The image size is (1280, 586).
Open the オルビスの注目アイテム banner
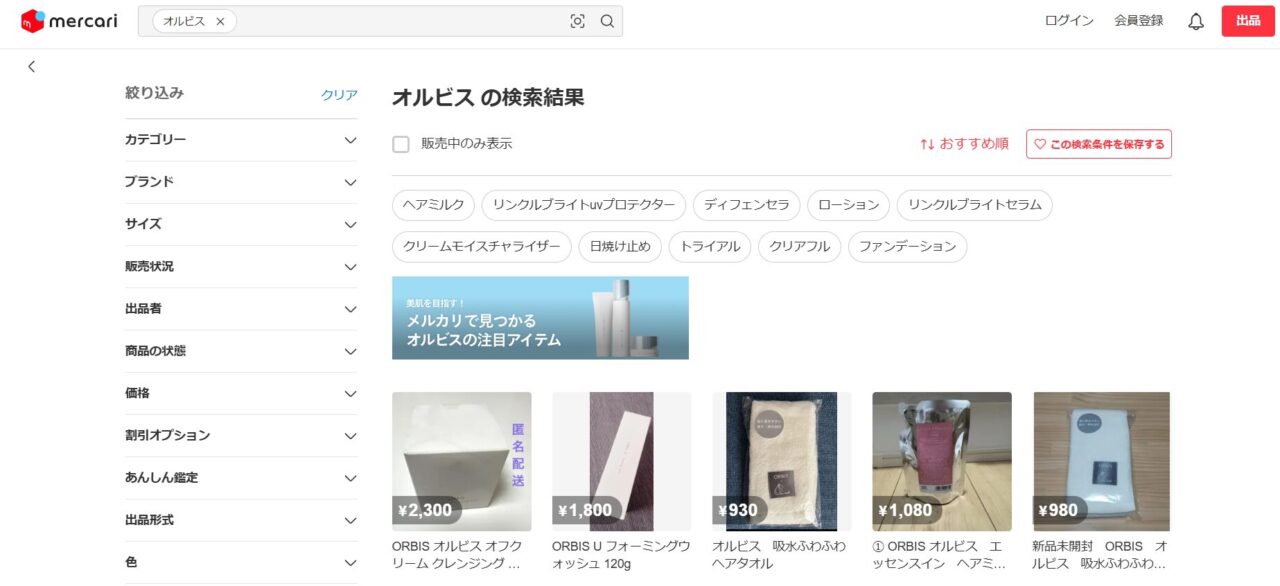[540, 318]
